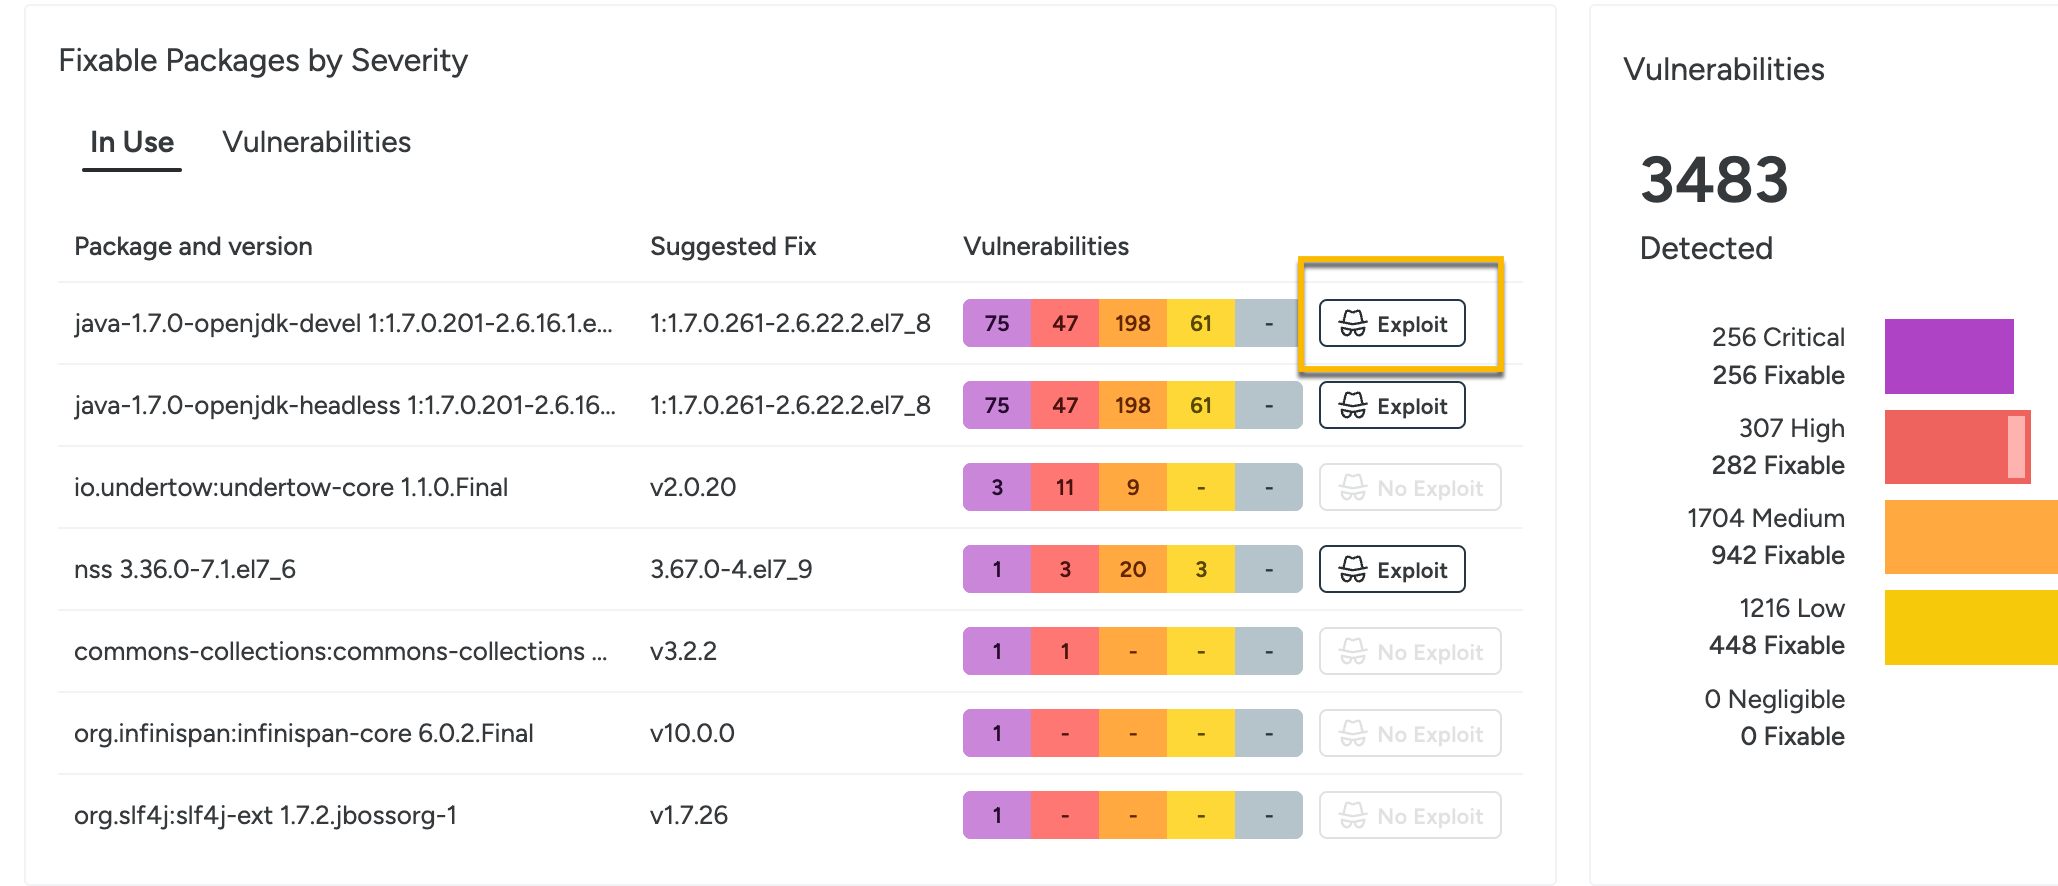
Task: Open org.slf4j:slf4j-ext 1.7.2.jbossorg-1 package
Action: point(265,815)
